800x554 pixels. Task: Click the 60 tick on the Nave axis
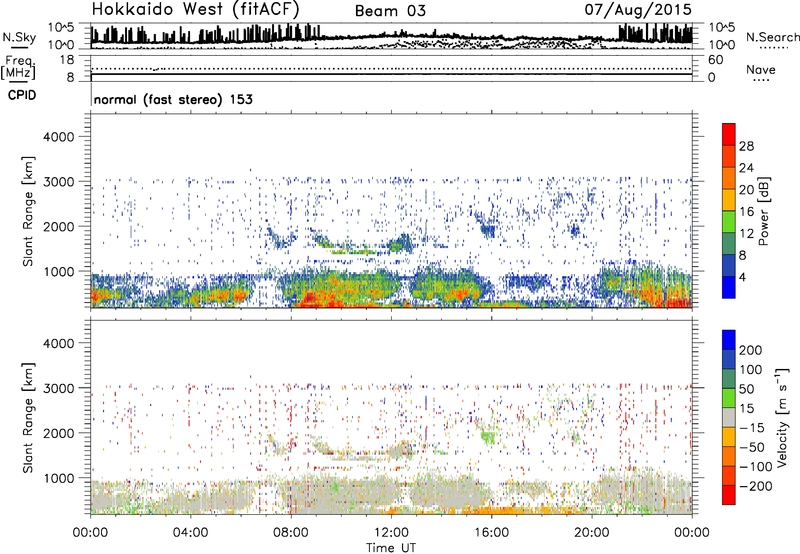[x=715, y=60]
